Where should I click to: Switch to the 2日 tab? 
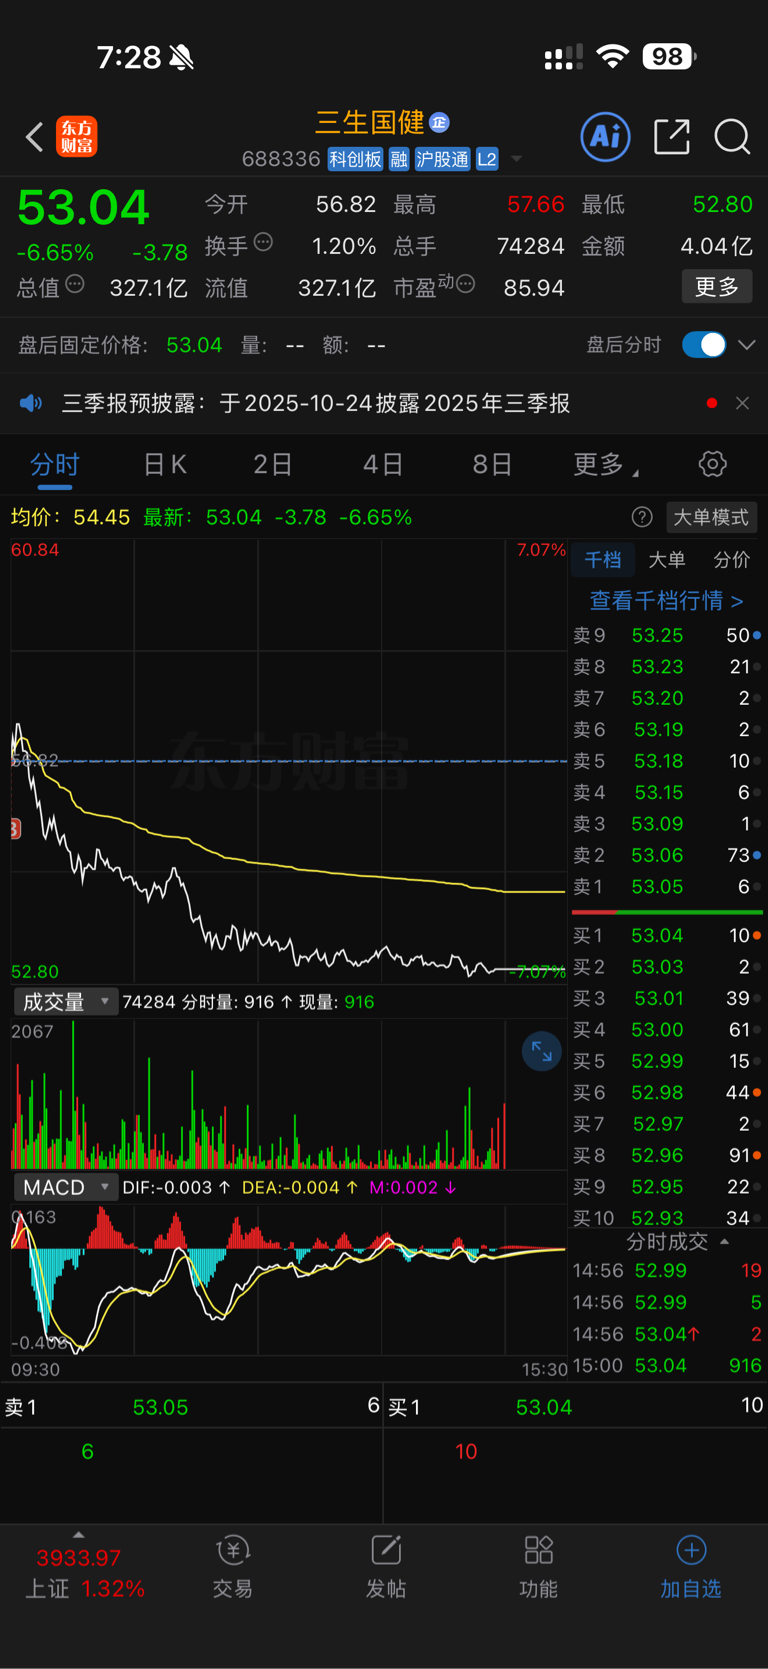point(273,464)
